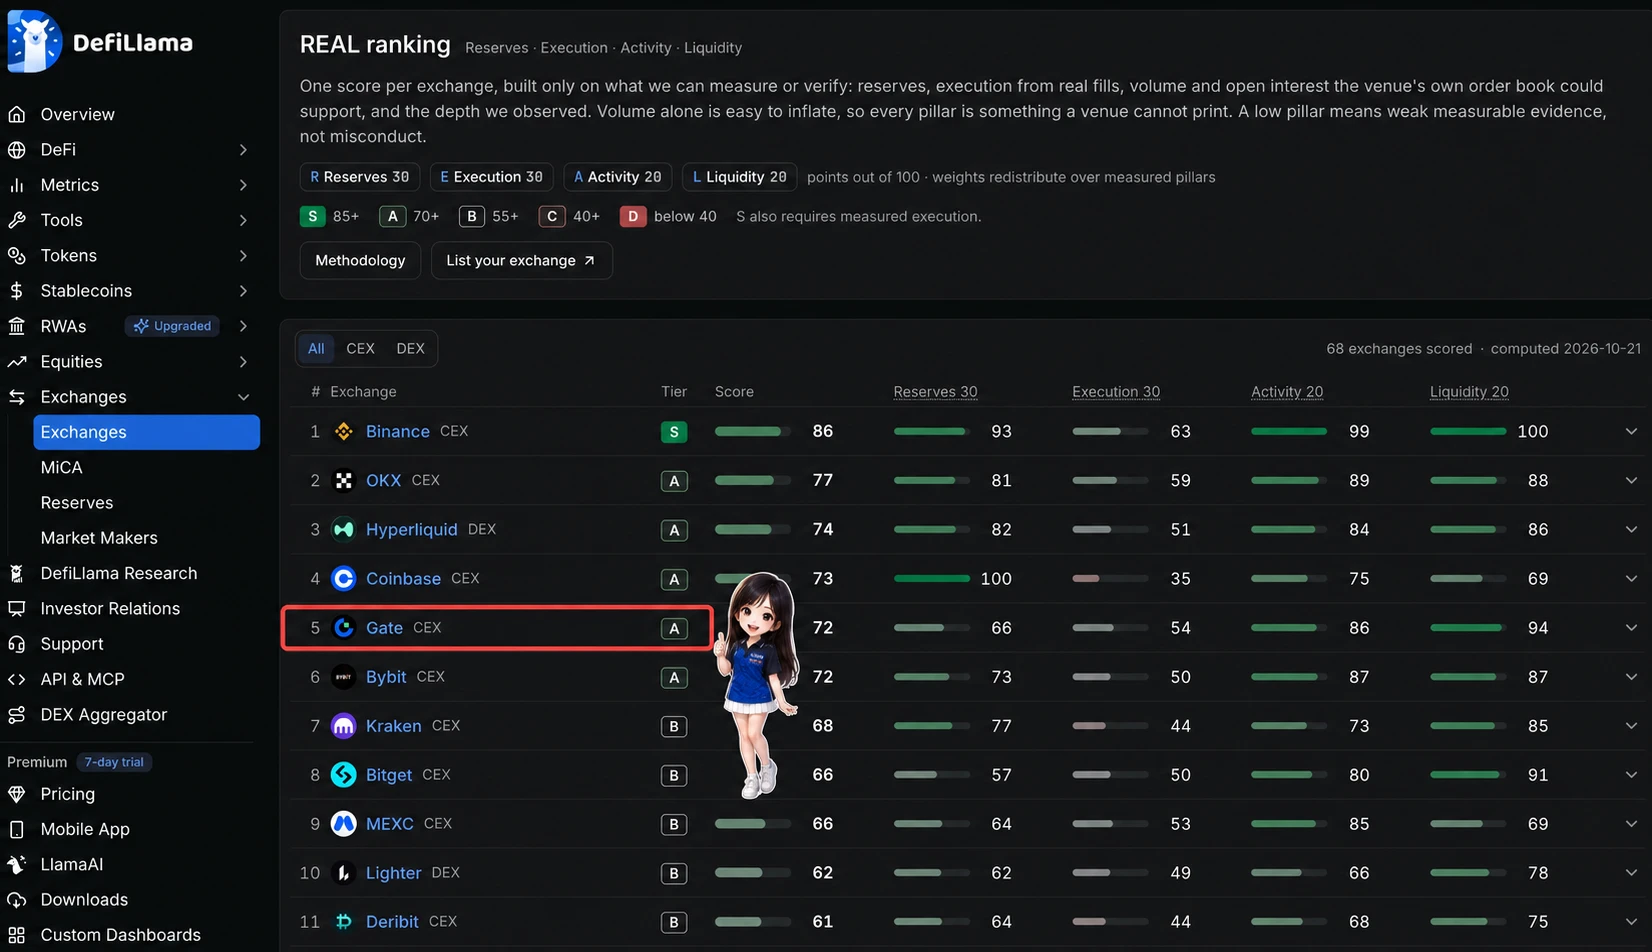Collapse the Exchanges sidebar section
Image resolution: width=1652 pixels, height=952 pixels.
pyautogui.click(x=244, y=397)
